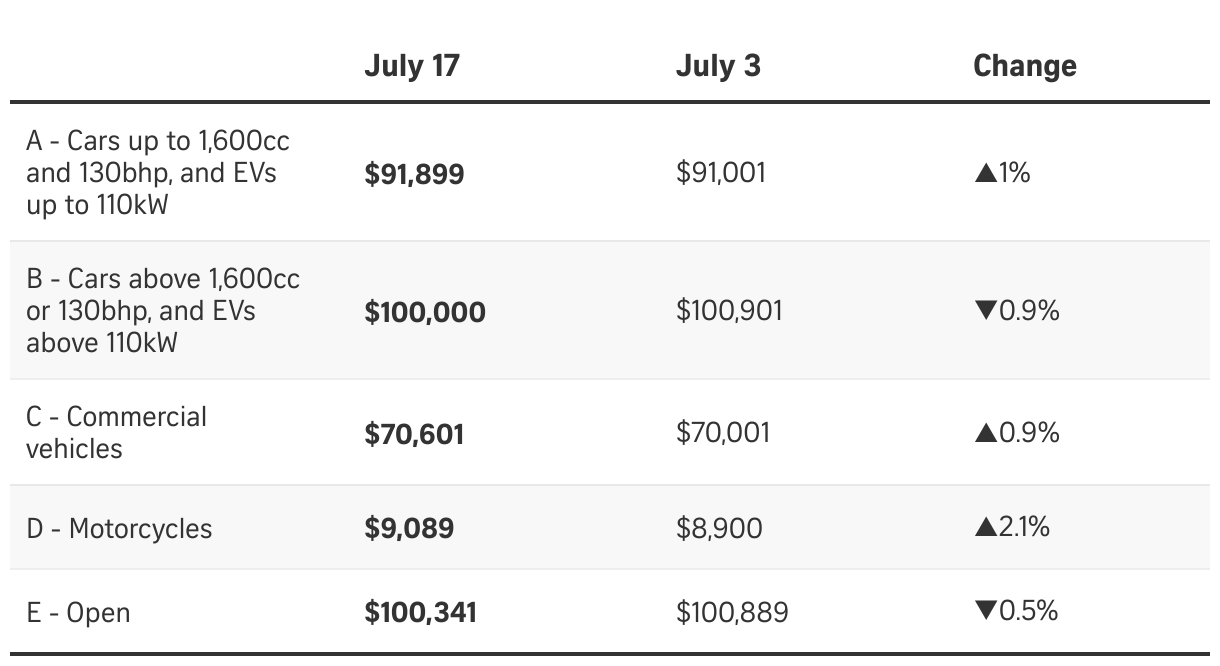
Task: Click the E - Open row label
Action: [78, 612]
